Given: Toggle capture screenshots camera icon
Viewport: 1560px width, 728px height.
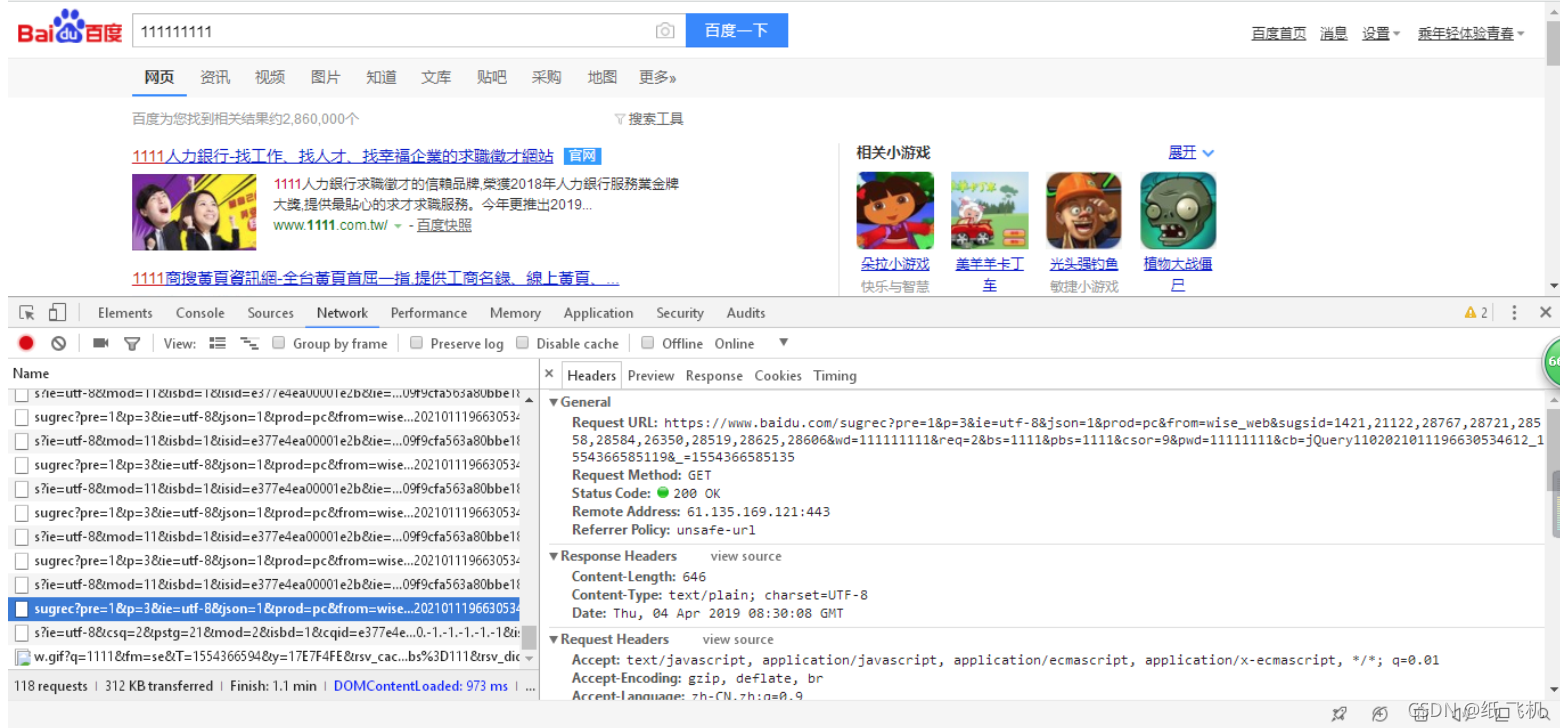Looking at the screenshot, I should point(100,343).
